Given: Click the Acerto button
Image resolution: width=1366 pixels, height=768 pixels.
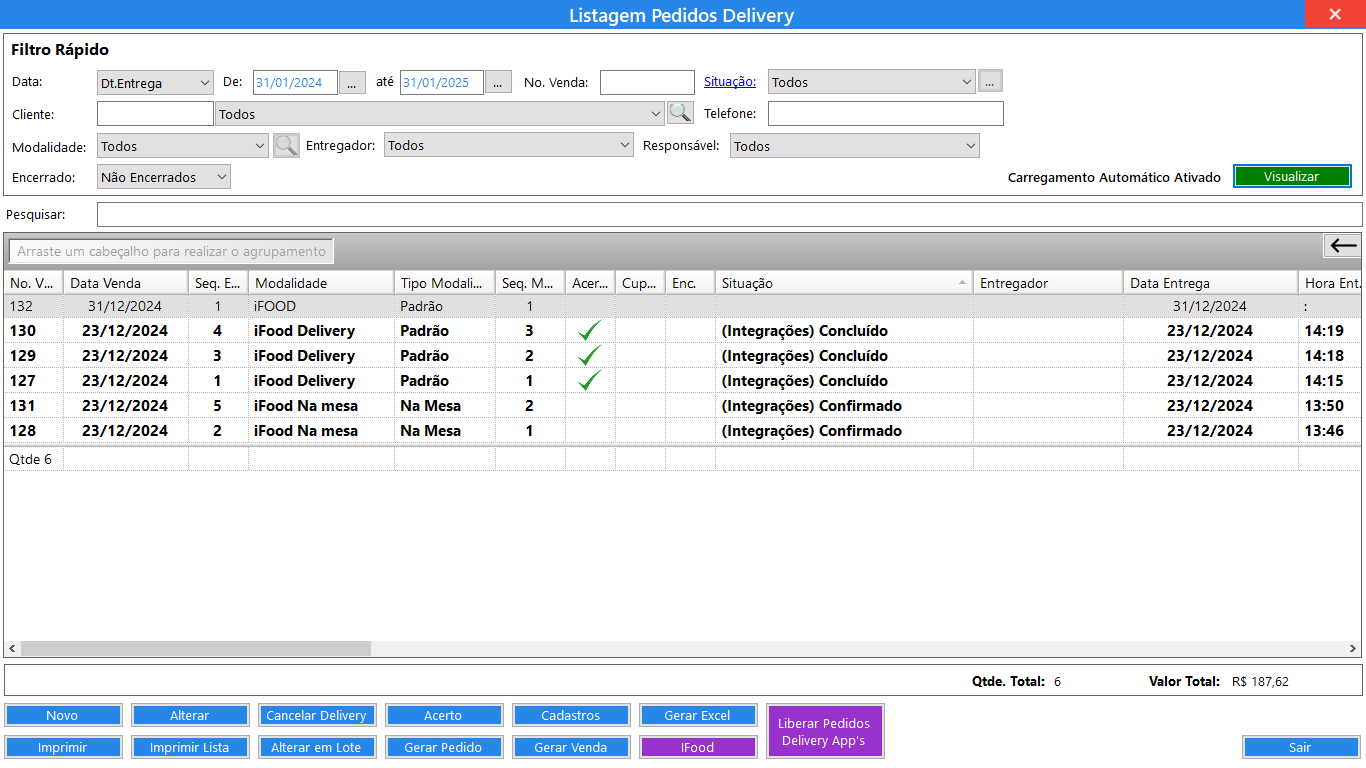Looking at the screenshot, I should (444, 715).
